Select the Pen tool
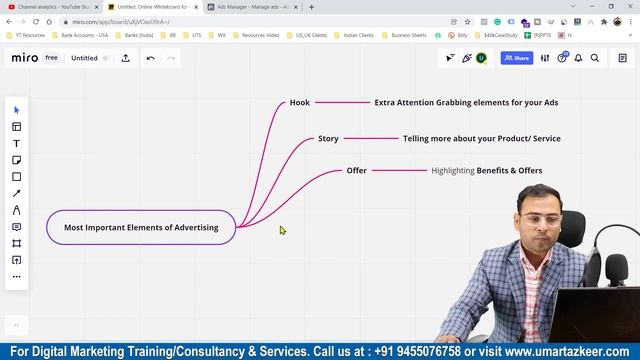 point(16,210)
